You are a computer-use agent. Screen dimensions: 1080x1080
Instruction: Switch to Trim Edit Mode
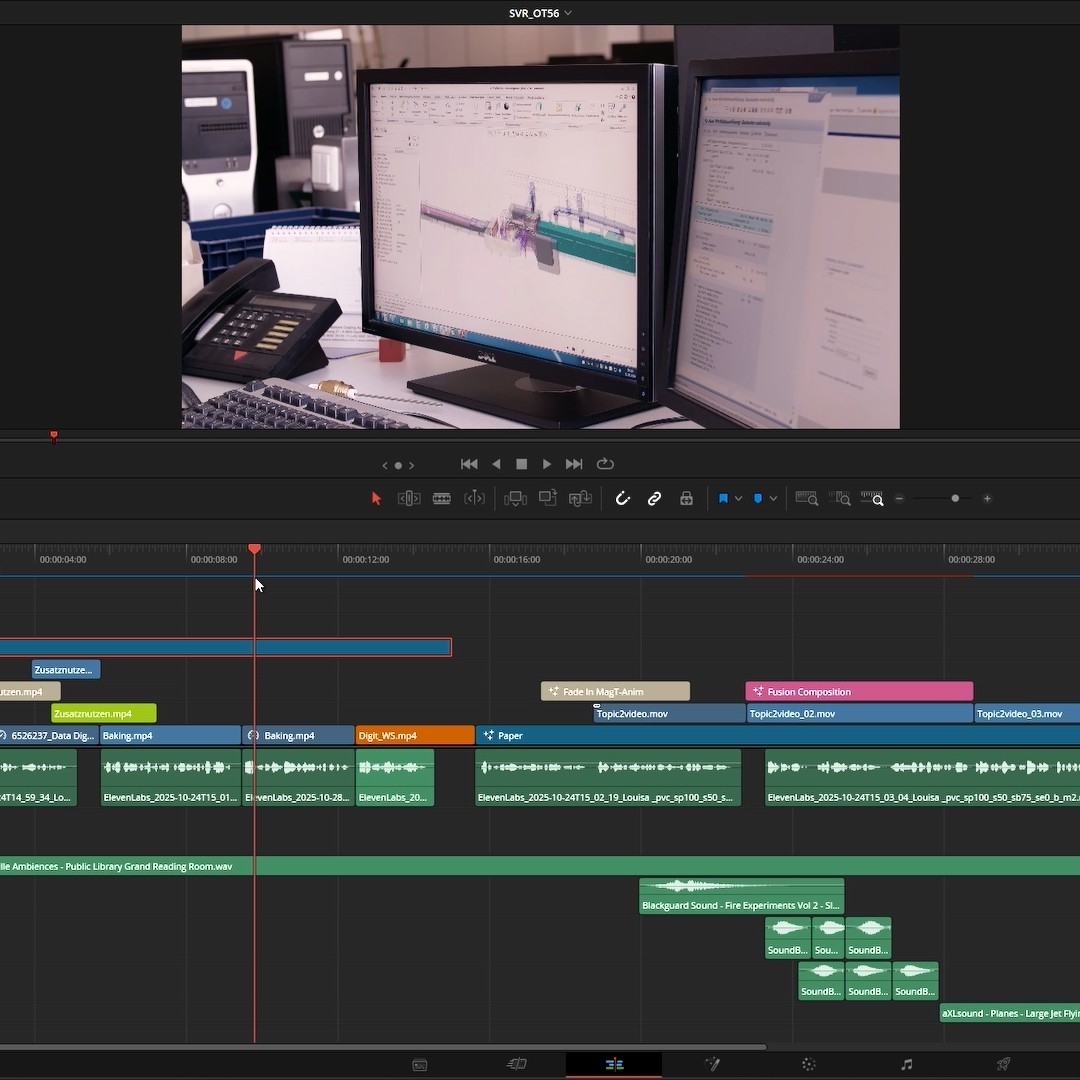(408, 498)
